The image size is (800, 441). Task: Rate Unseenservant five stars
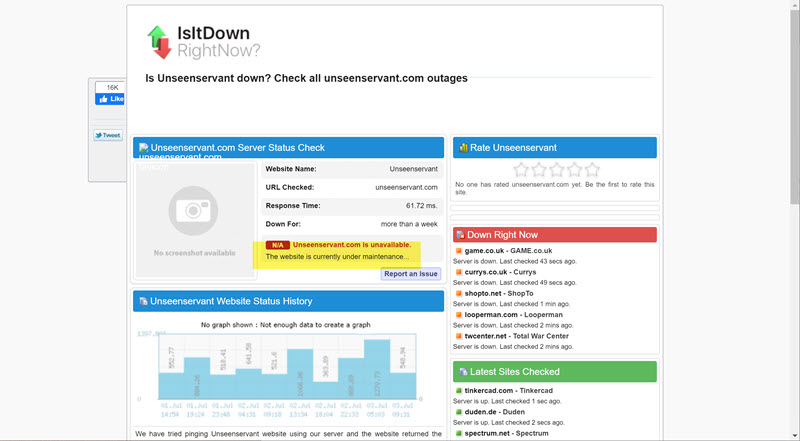click(x=592, y=169)
